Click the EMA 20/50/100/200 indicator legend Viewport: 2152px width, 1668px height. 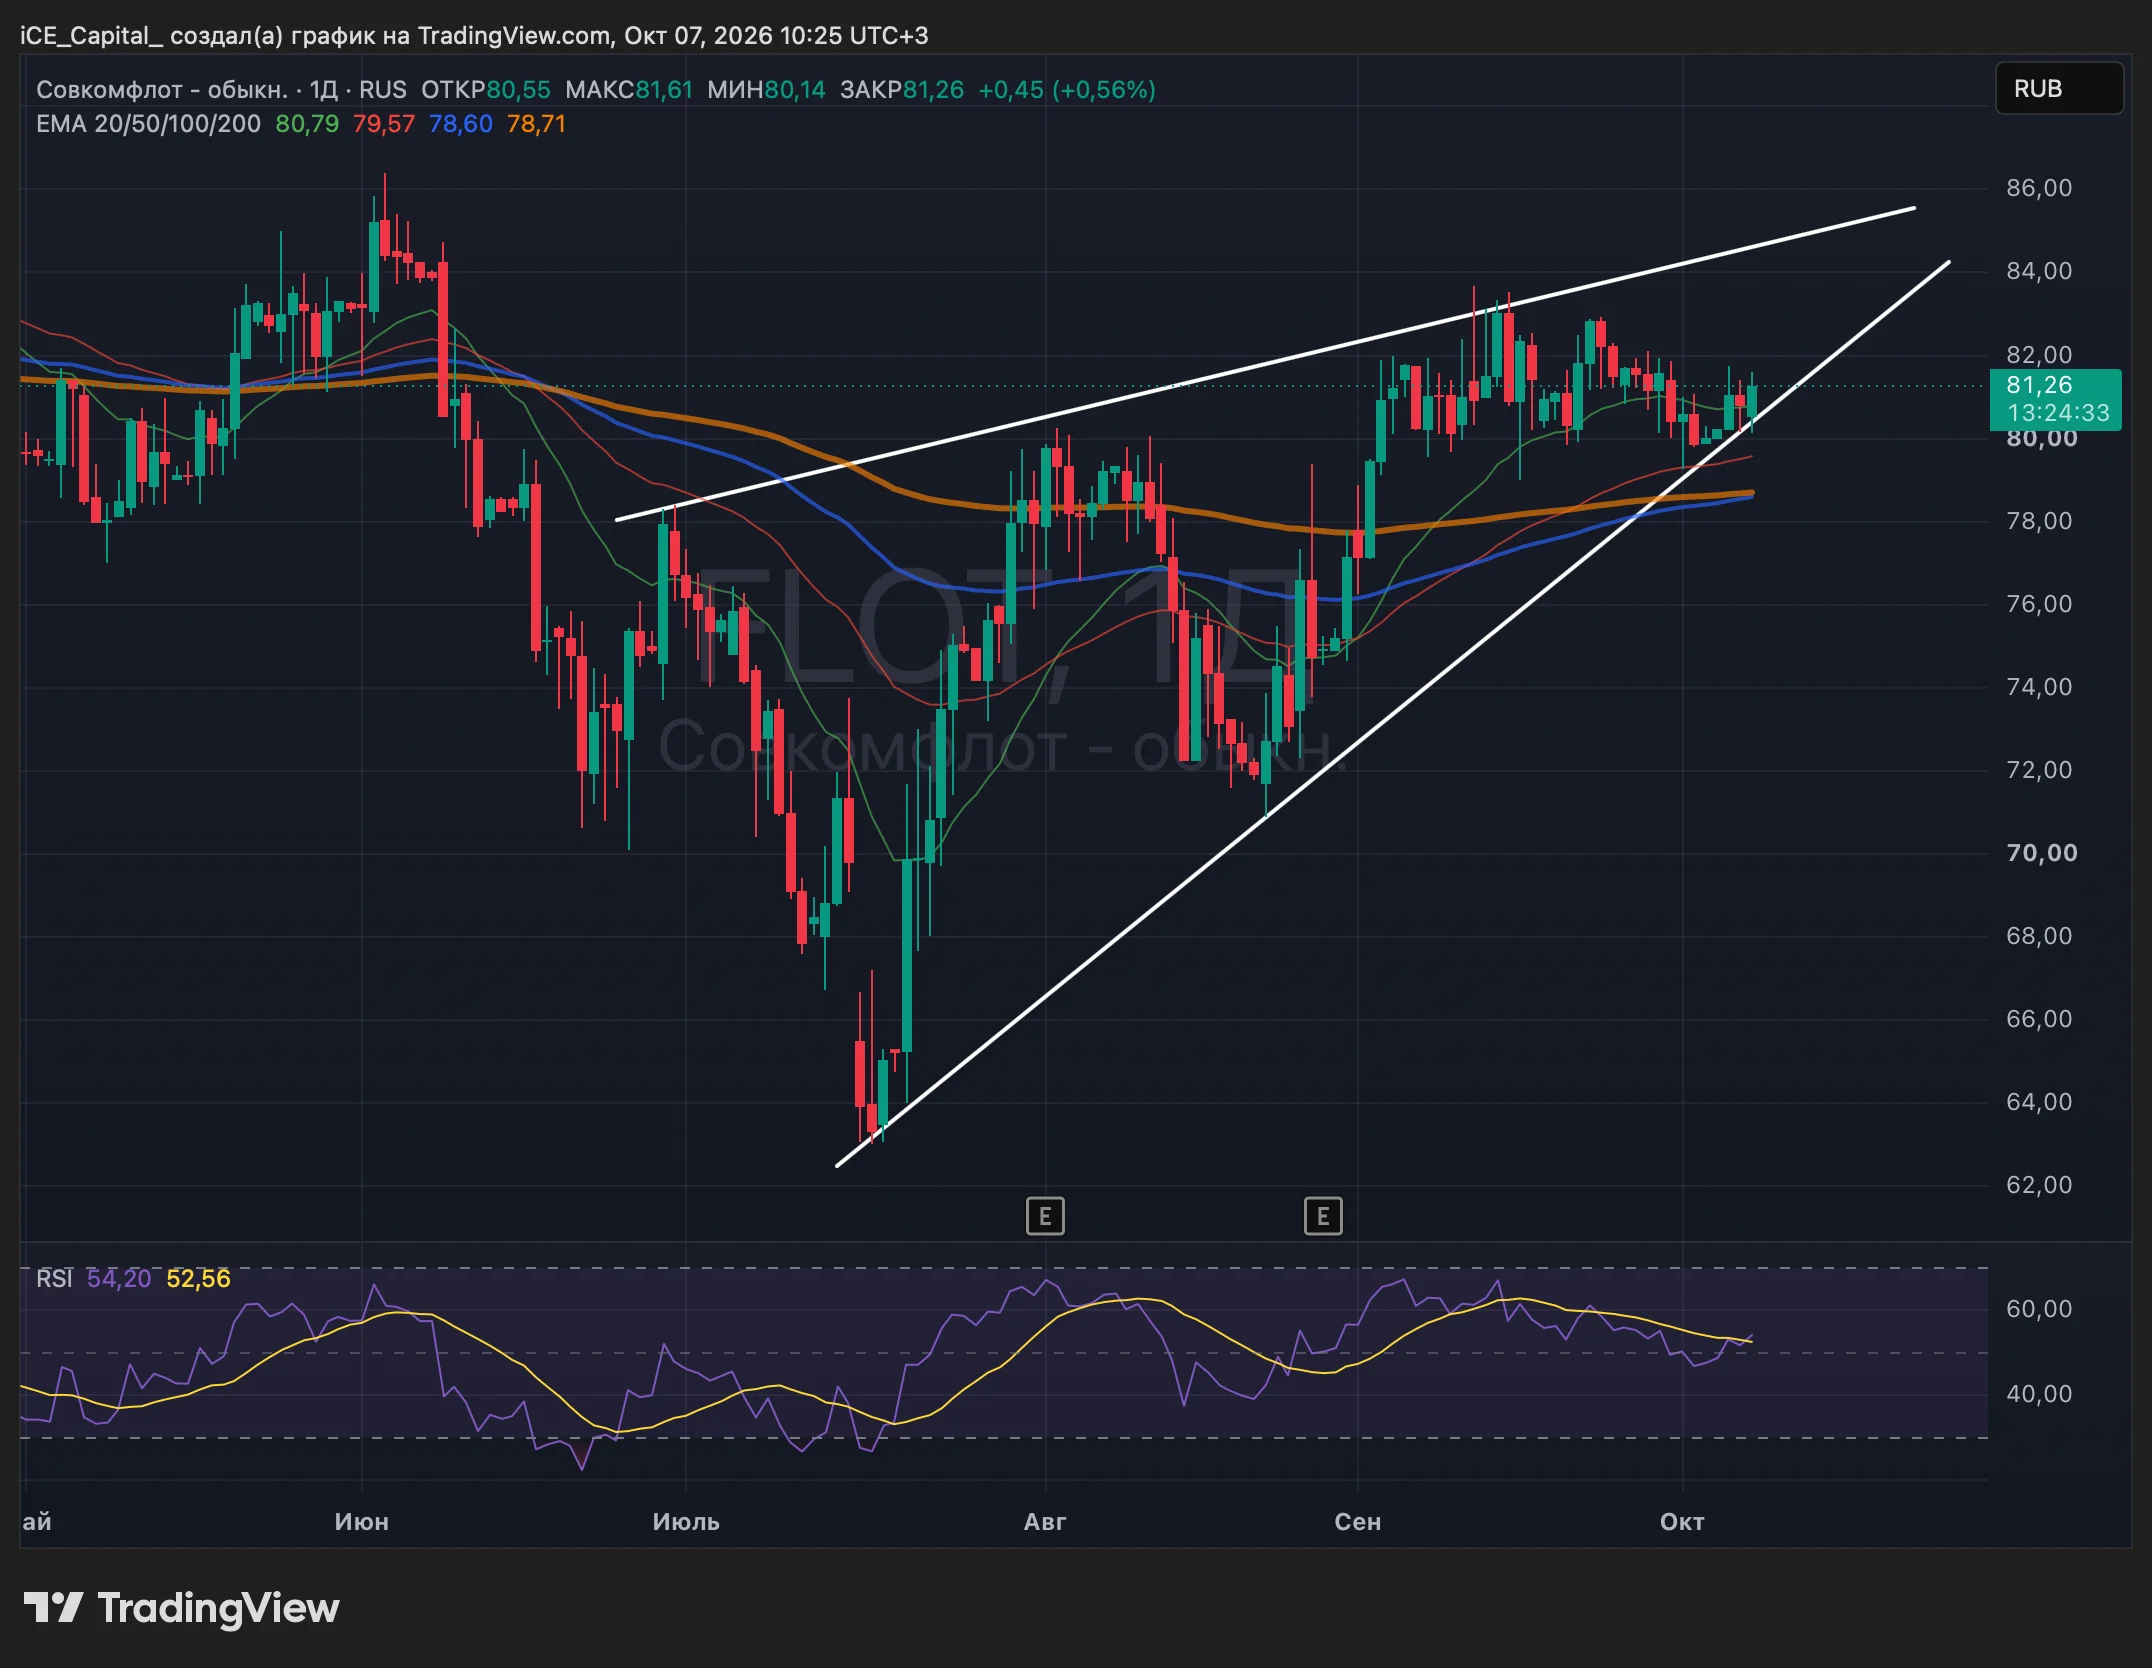click(x=148, y=124)
